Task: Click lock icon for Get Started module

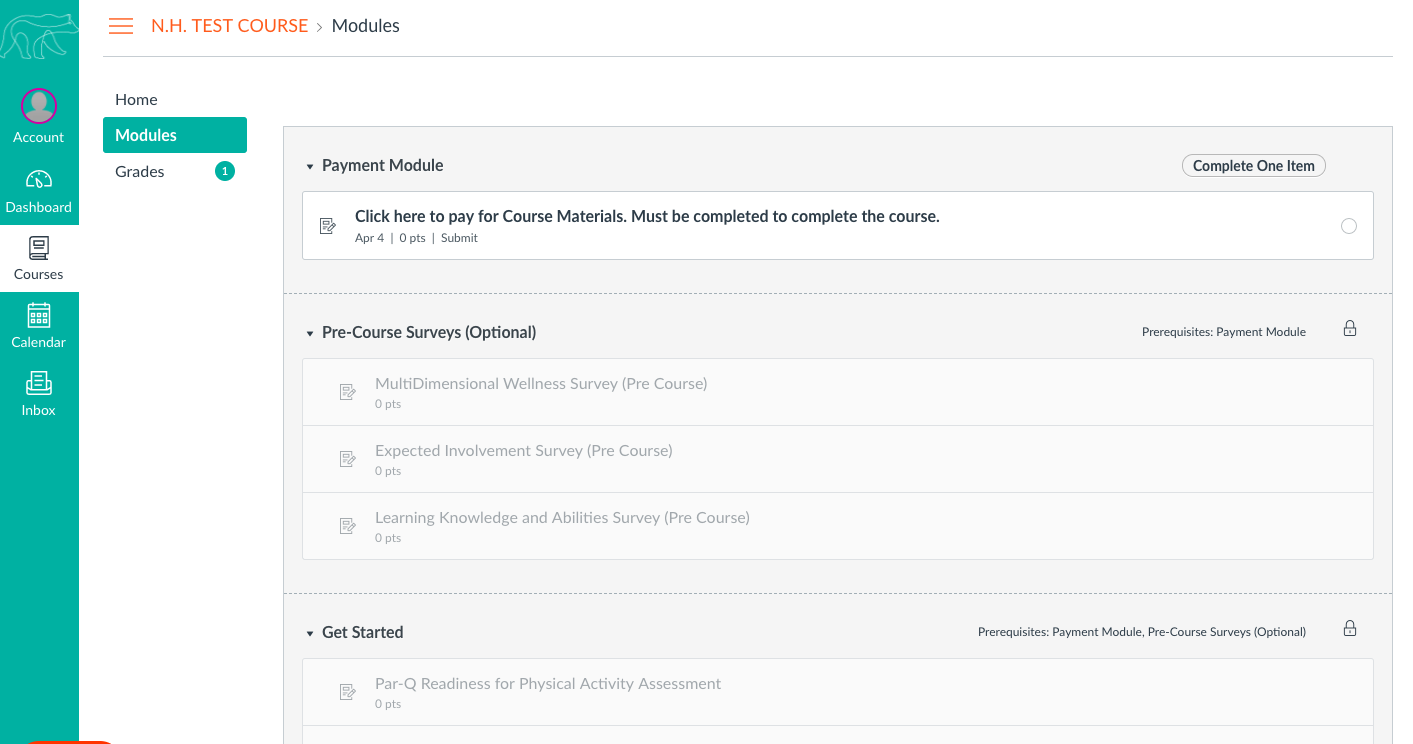Action: click(1350, 629)
